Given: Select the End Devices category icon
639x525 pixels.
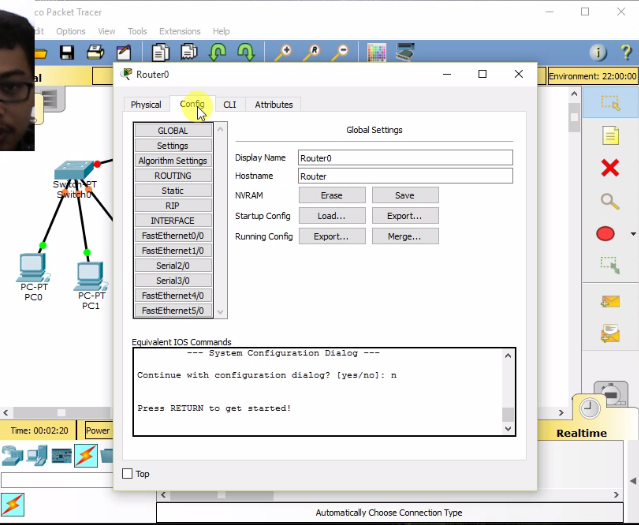Looking at the screenshot, I should (37, 456).
